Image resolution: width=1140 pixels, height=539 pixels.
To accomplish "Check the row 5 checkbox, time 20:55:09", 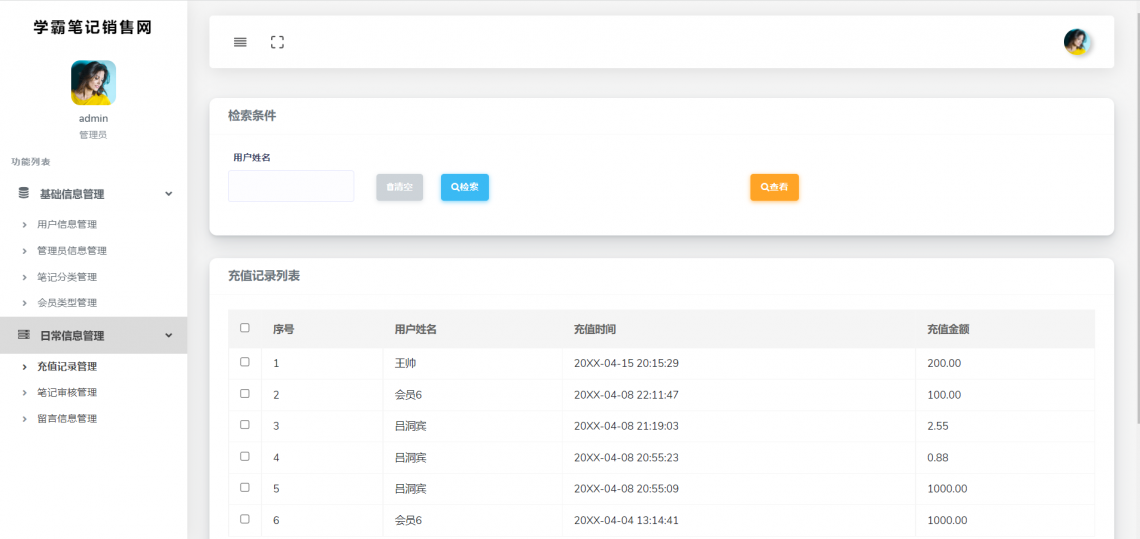I will (x=244, y=487).
